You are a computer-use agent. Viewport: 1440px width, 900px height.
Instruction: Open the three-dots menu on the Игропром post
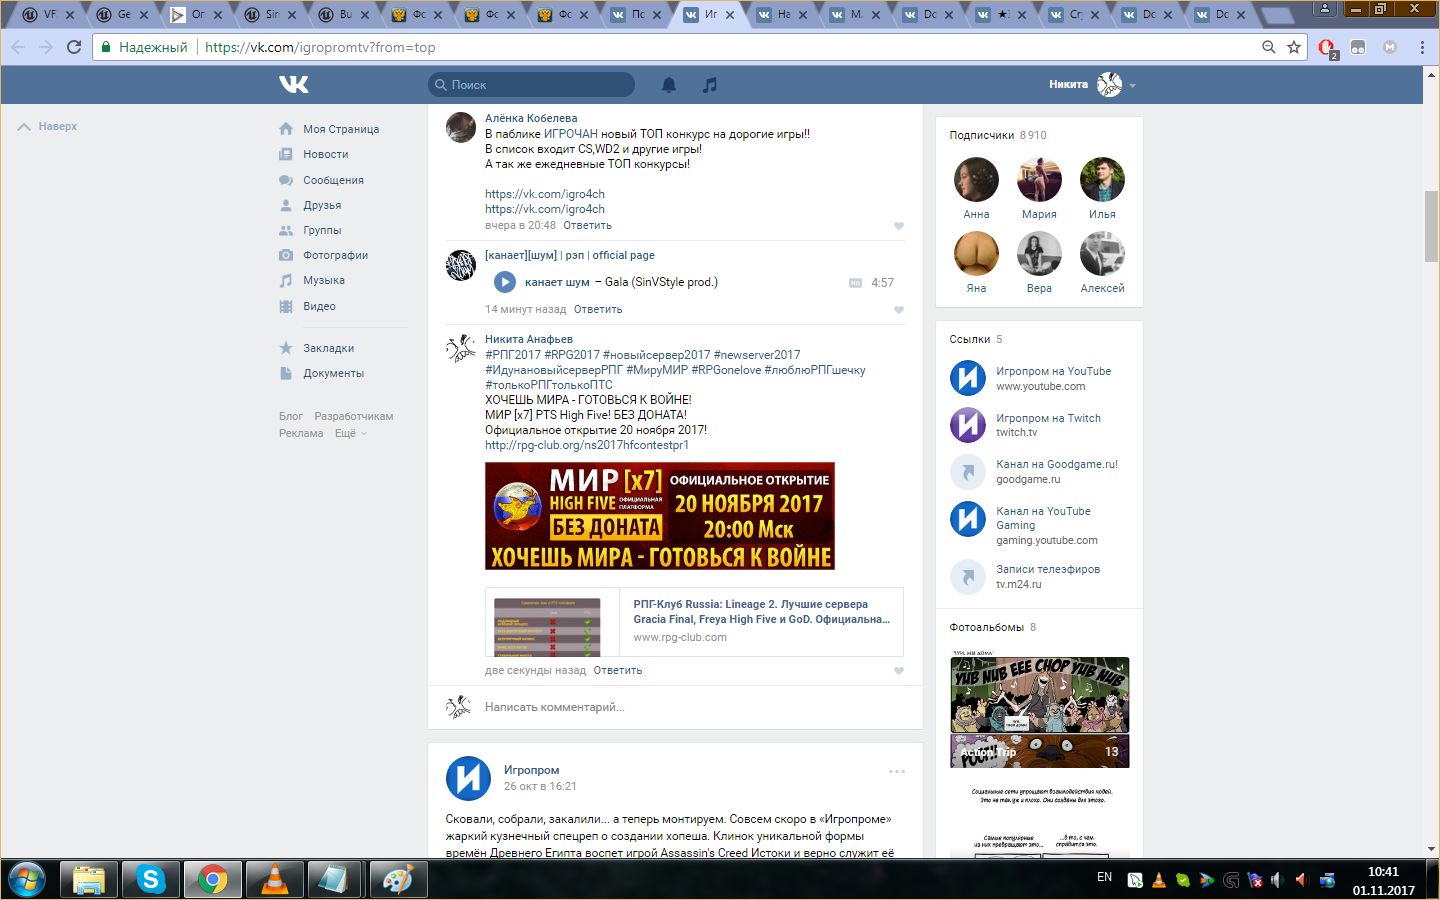tap(897, 771)
